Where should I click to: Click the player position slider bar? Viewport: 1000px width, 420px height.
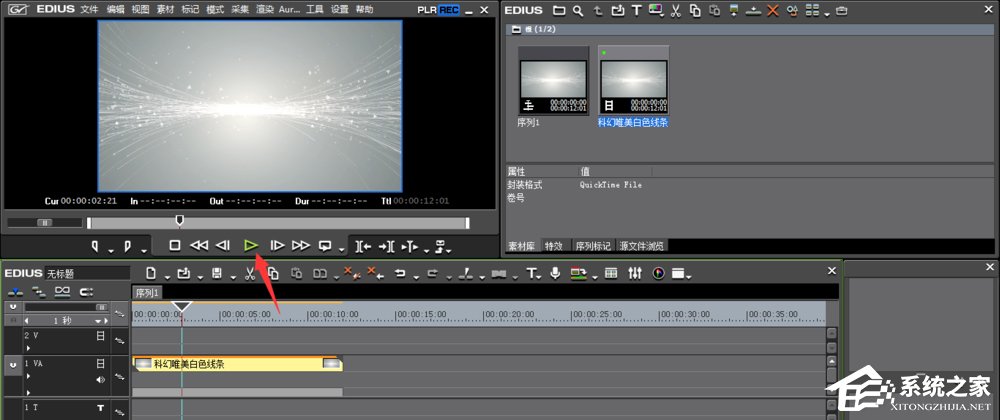coord(277,222)
